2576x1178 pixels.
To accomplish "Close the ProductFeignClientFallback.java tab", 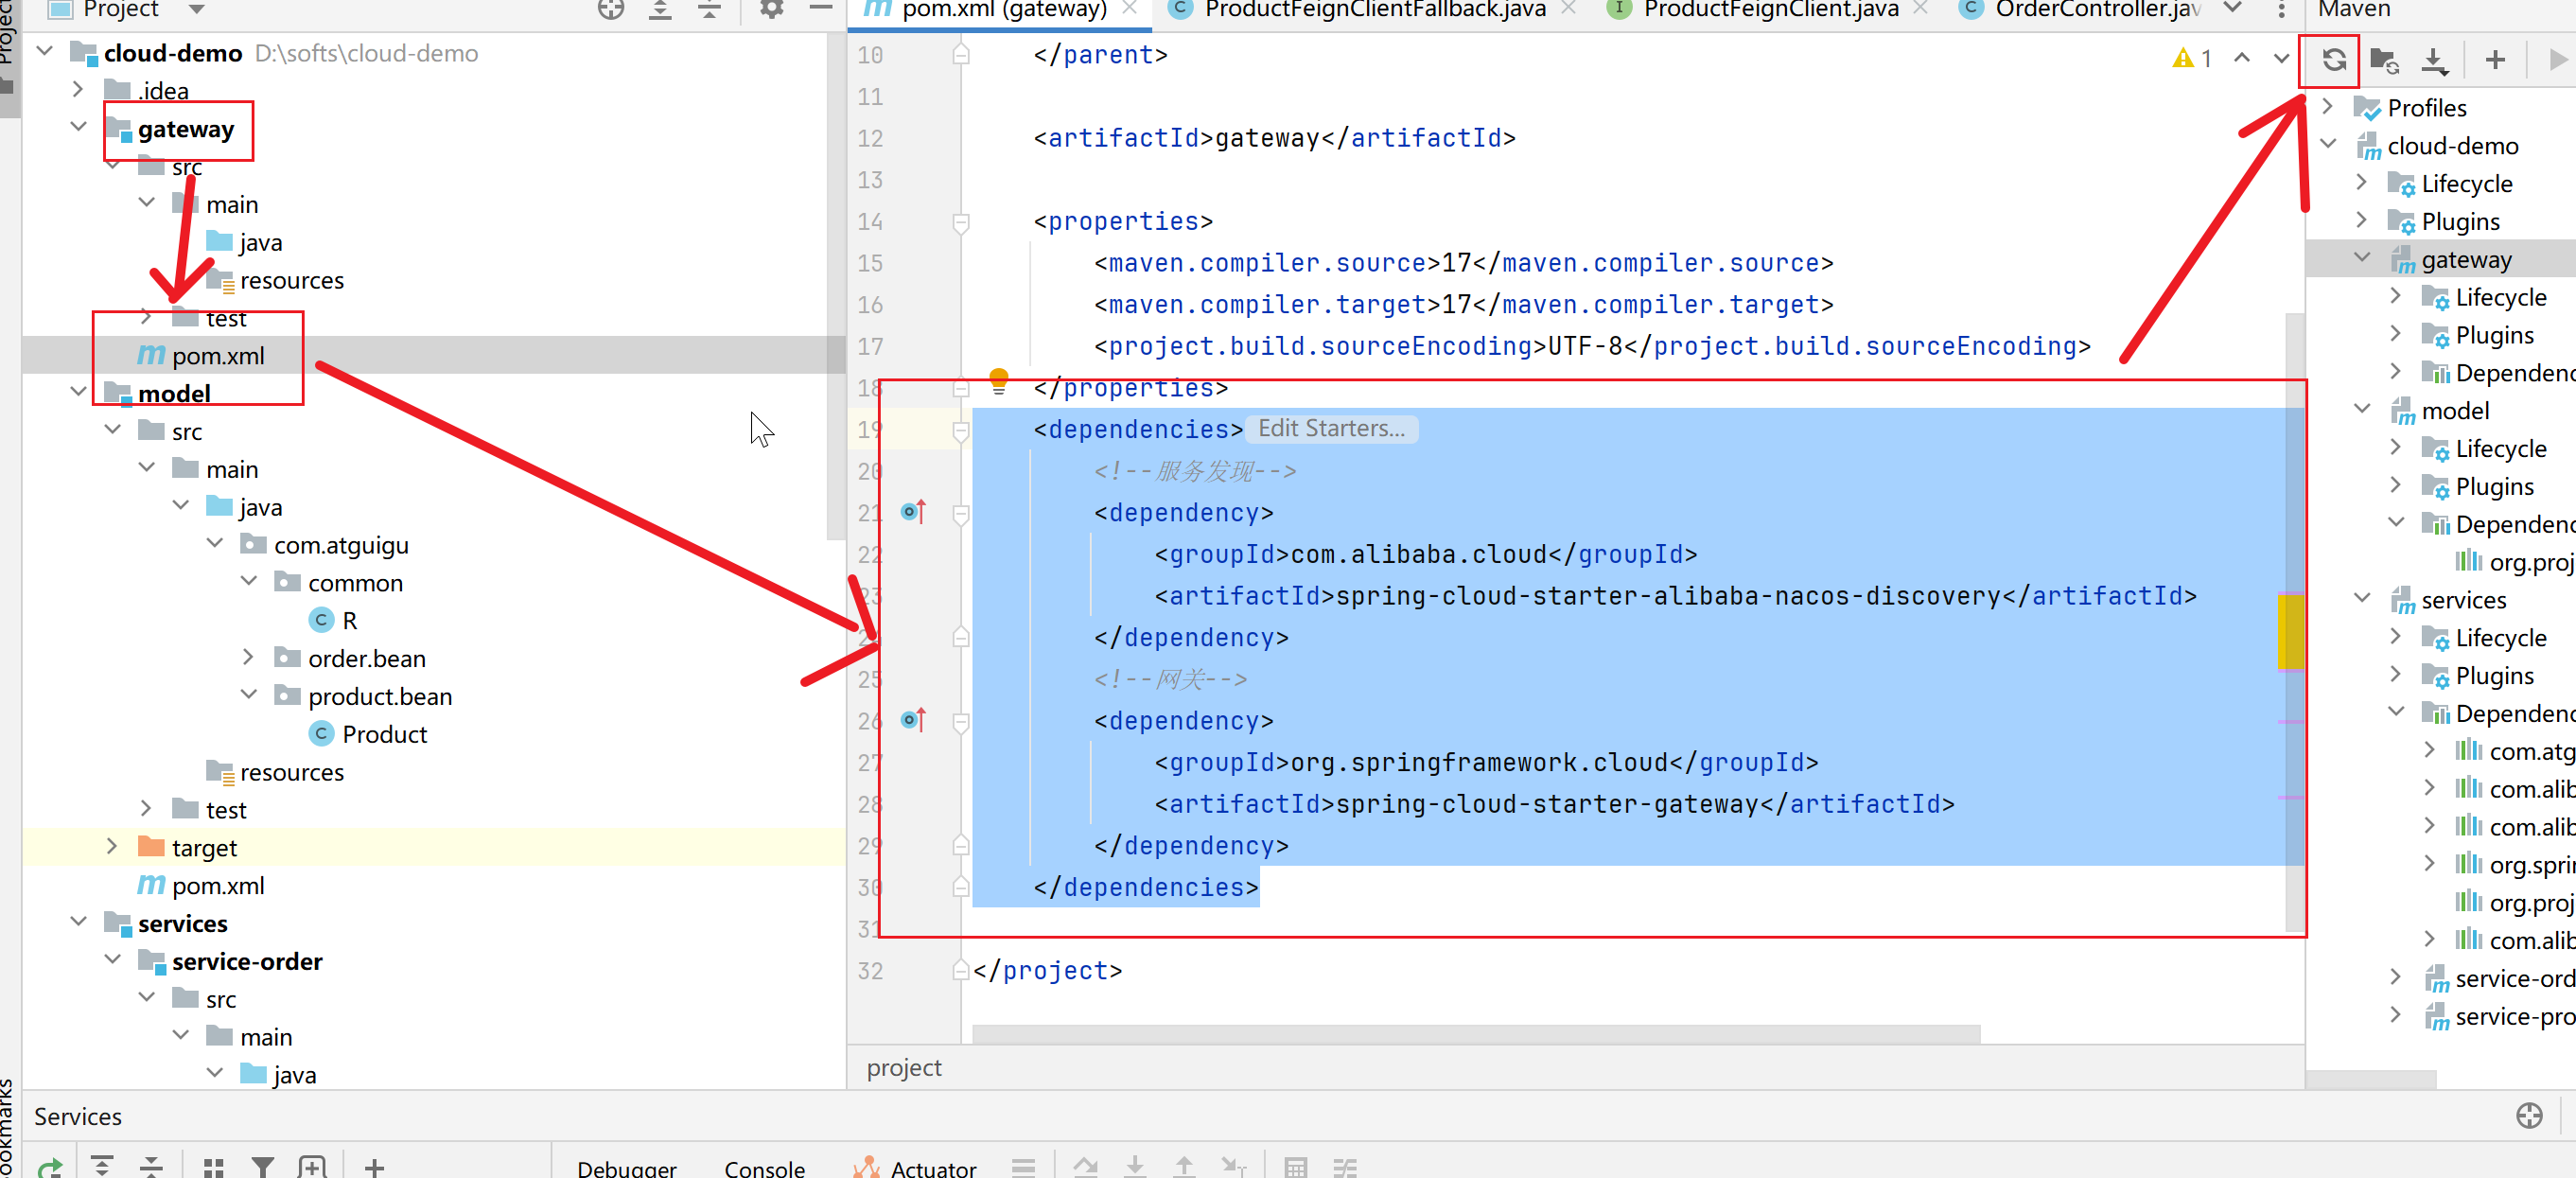I will [1569, 9].
